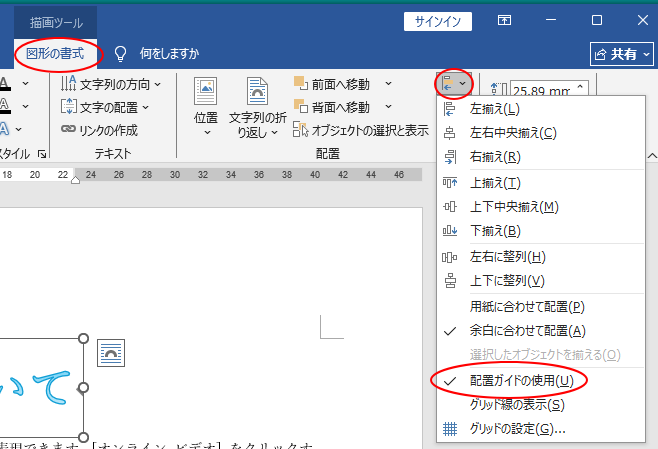Click 前面へ移動 bring forward button
This screenshot has height=449, width=658.
(332, 84)
